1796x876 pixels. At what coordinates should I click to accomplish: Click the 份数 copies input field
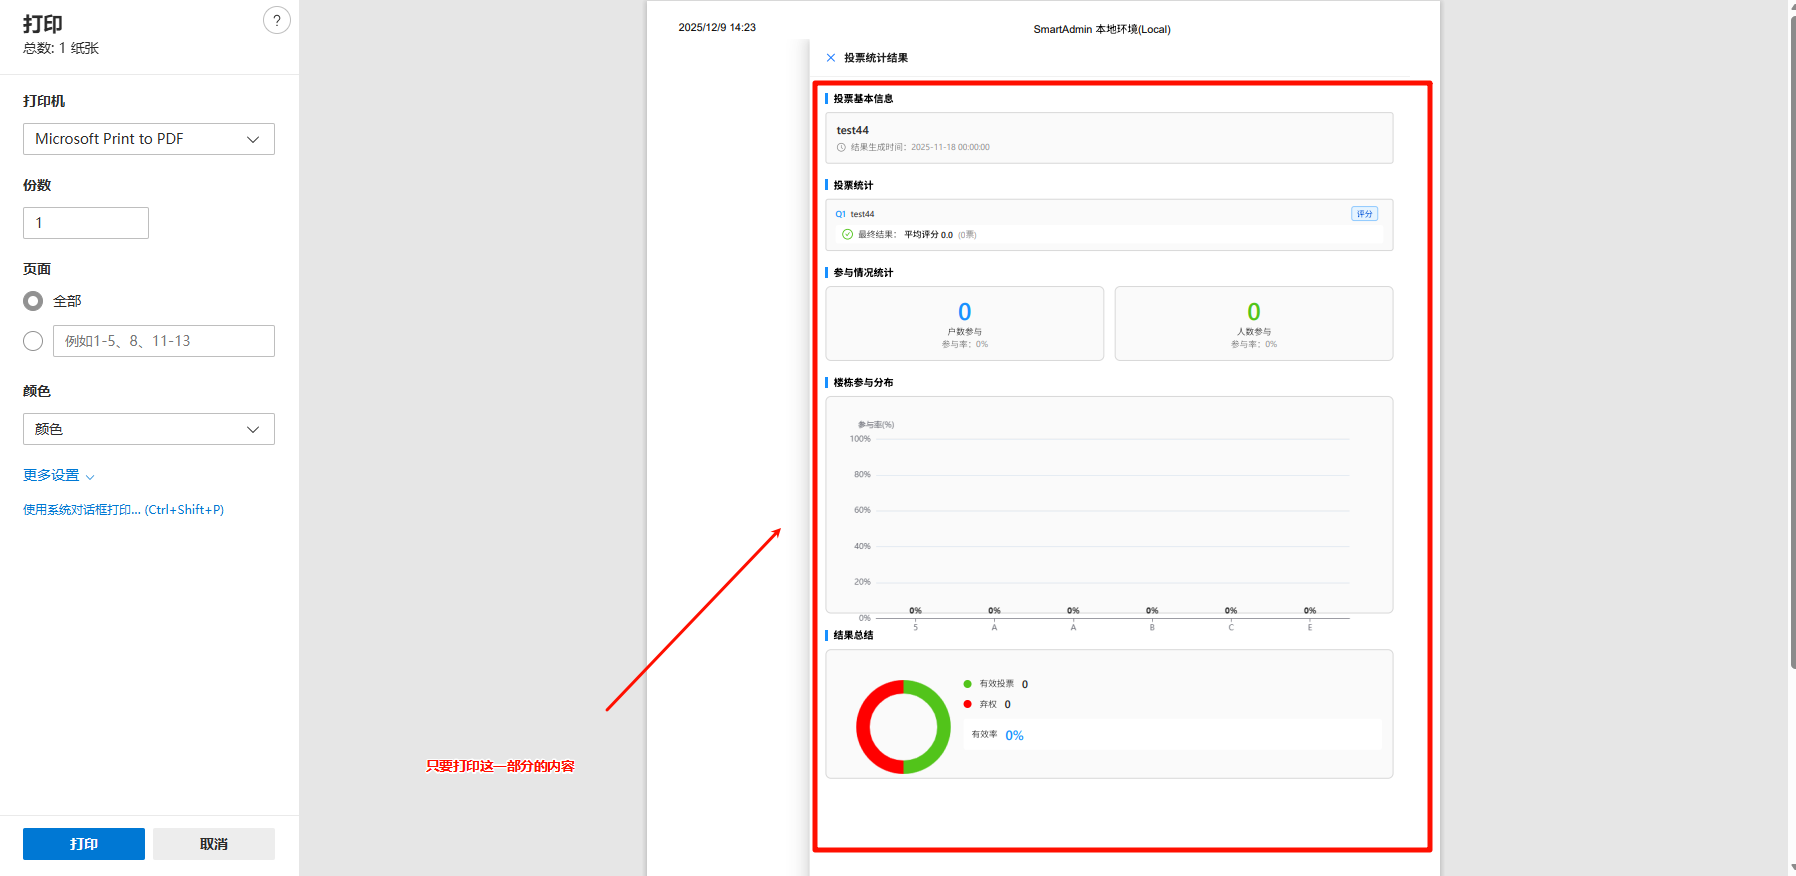click(x=86, y=223)
